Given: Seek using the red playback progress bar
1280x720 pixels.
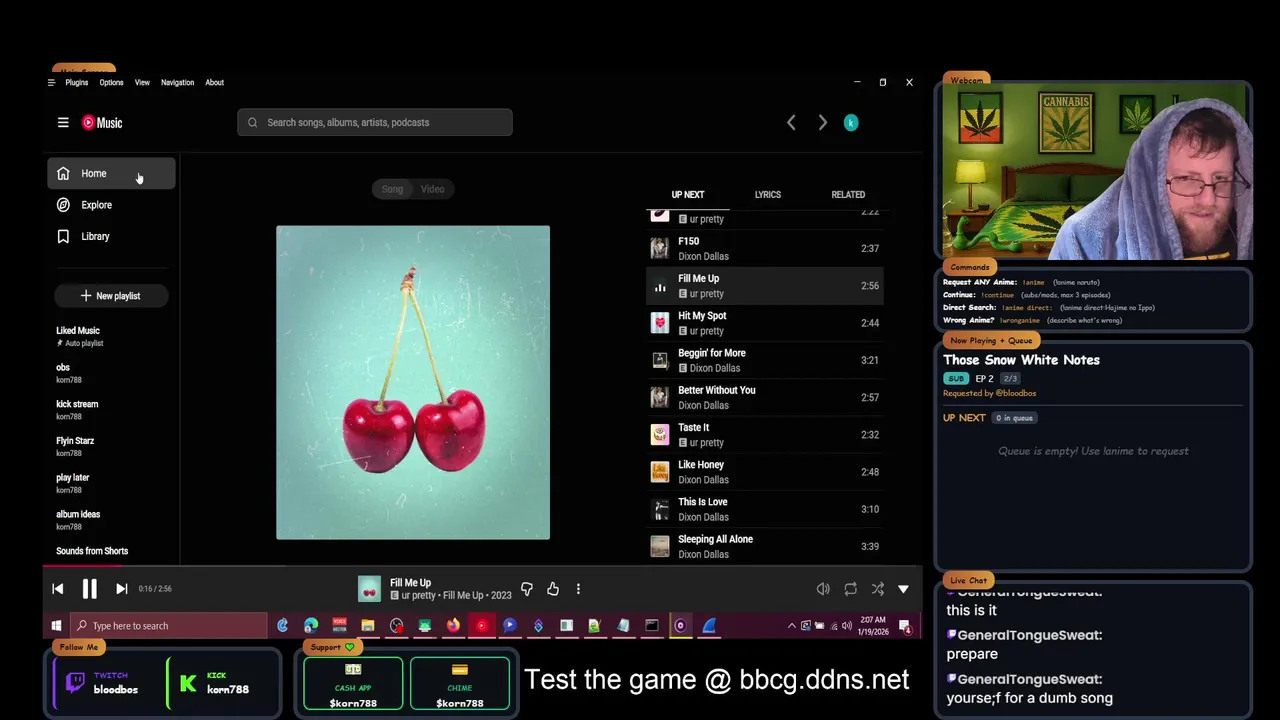Looking at the screenshot, I should tap(482, 566).
